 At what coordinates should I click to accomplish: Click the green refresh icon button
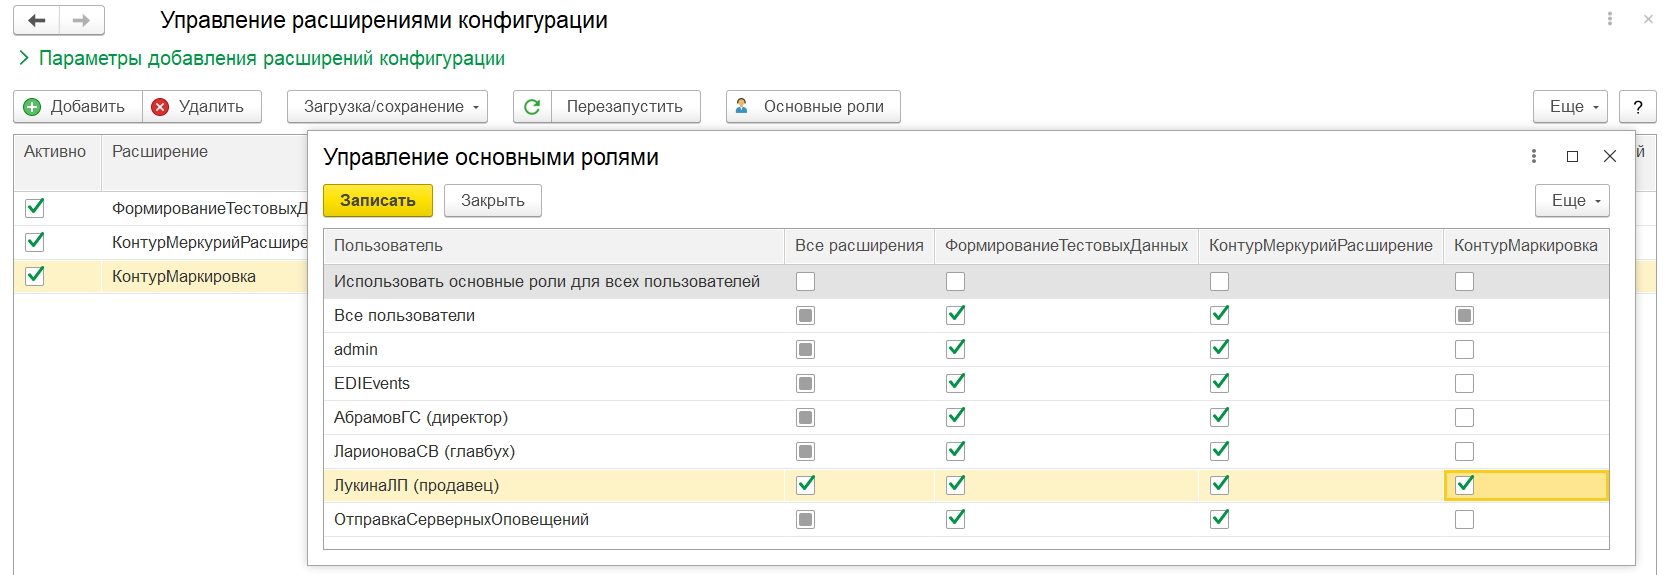(532, 107)
